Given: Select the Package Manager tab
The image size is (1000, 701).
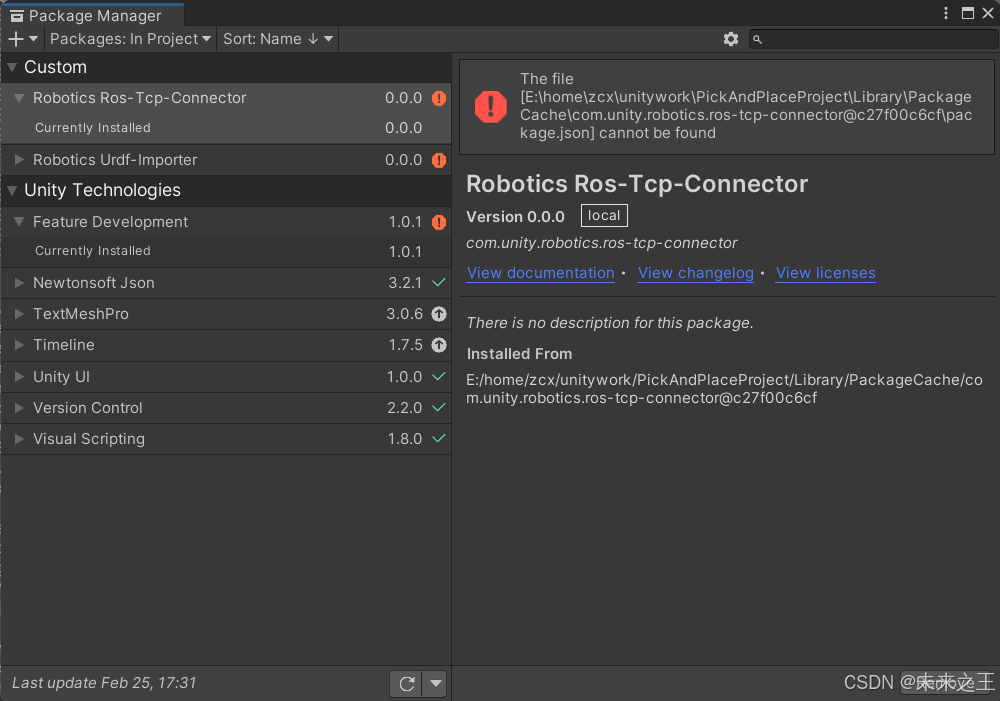Looking at the screenshot, I should (x=92, y=15).
